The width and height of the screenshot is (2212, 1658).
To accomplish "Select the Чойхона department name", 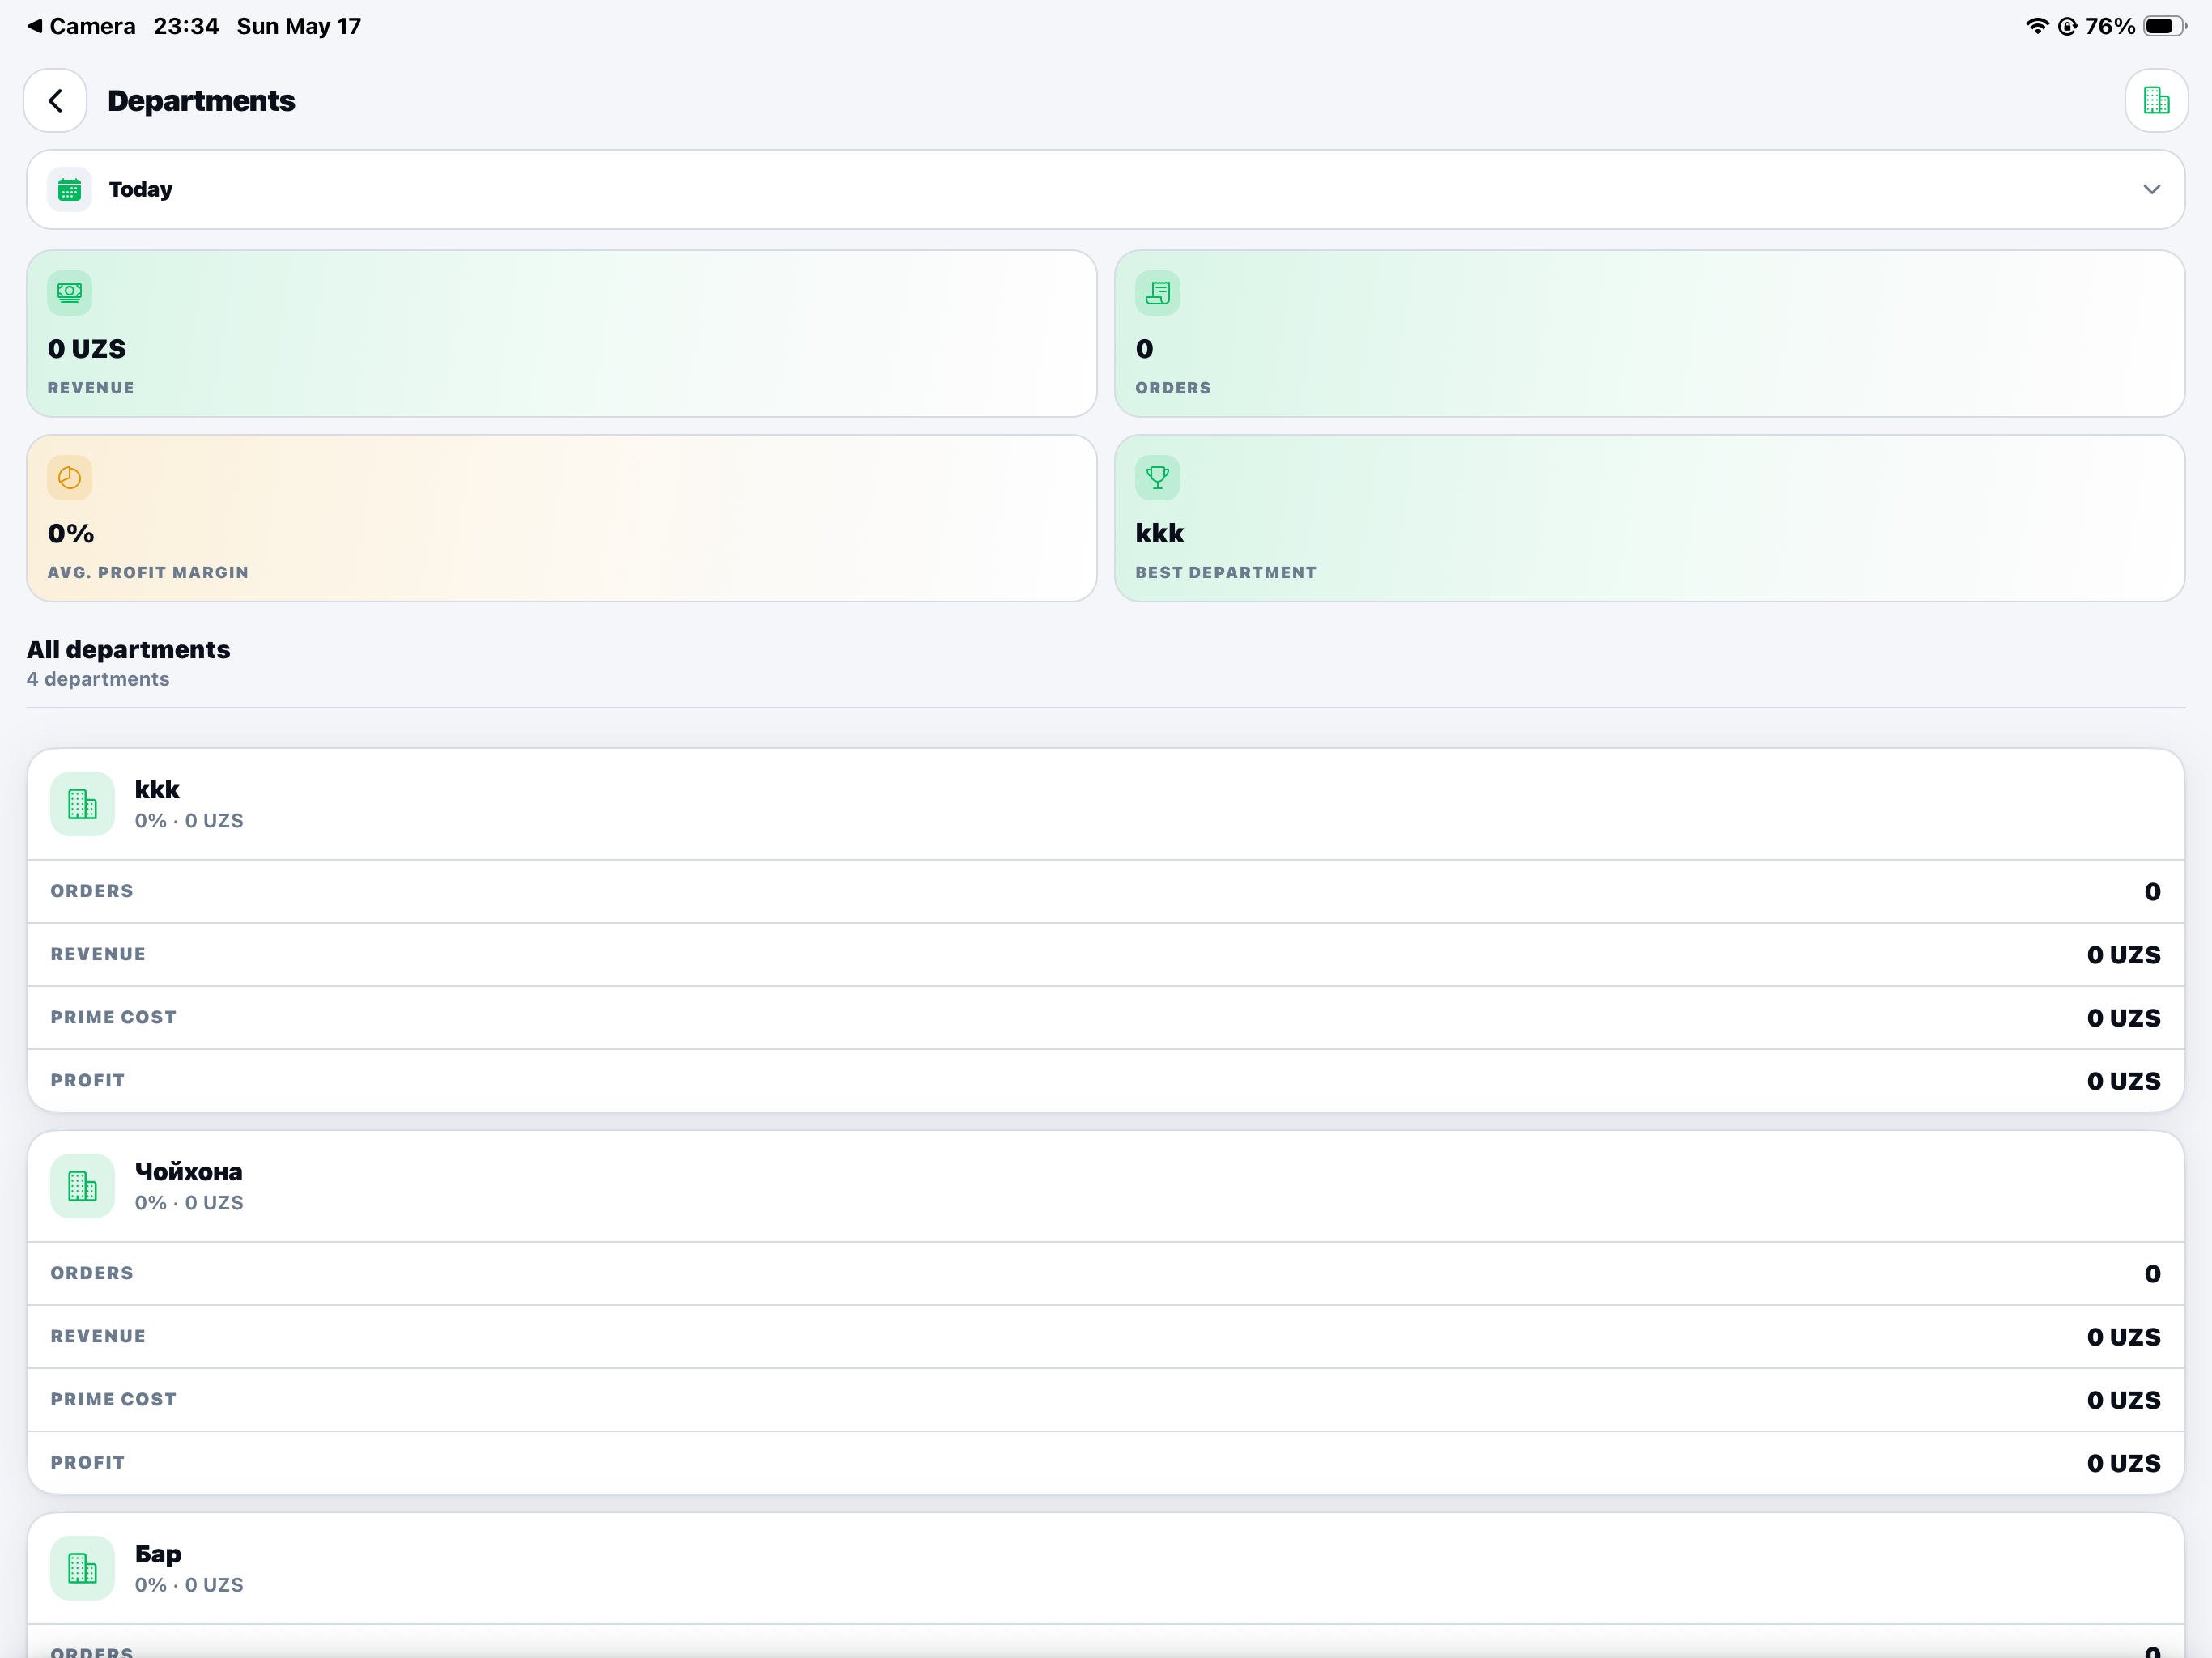I will click(x=189, y=1171).
